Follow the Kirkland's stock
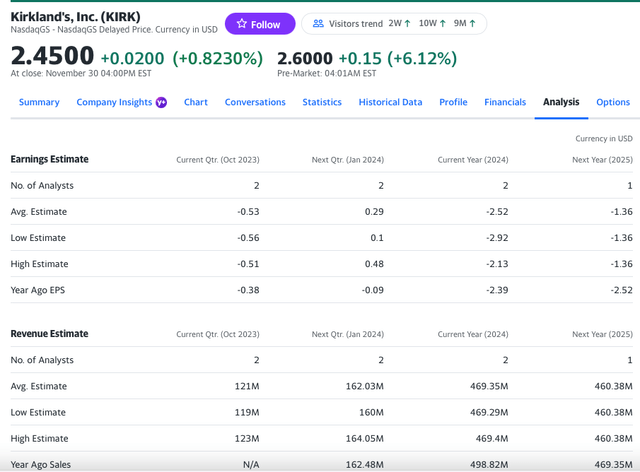This screenshot has width=640, height=472. (260, 24)
